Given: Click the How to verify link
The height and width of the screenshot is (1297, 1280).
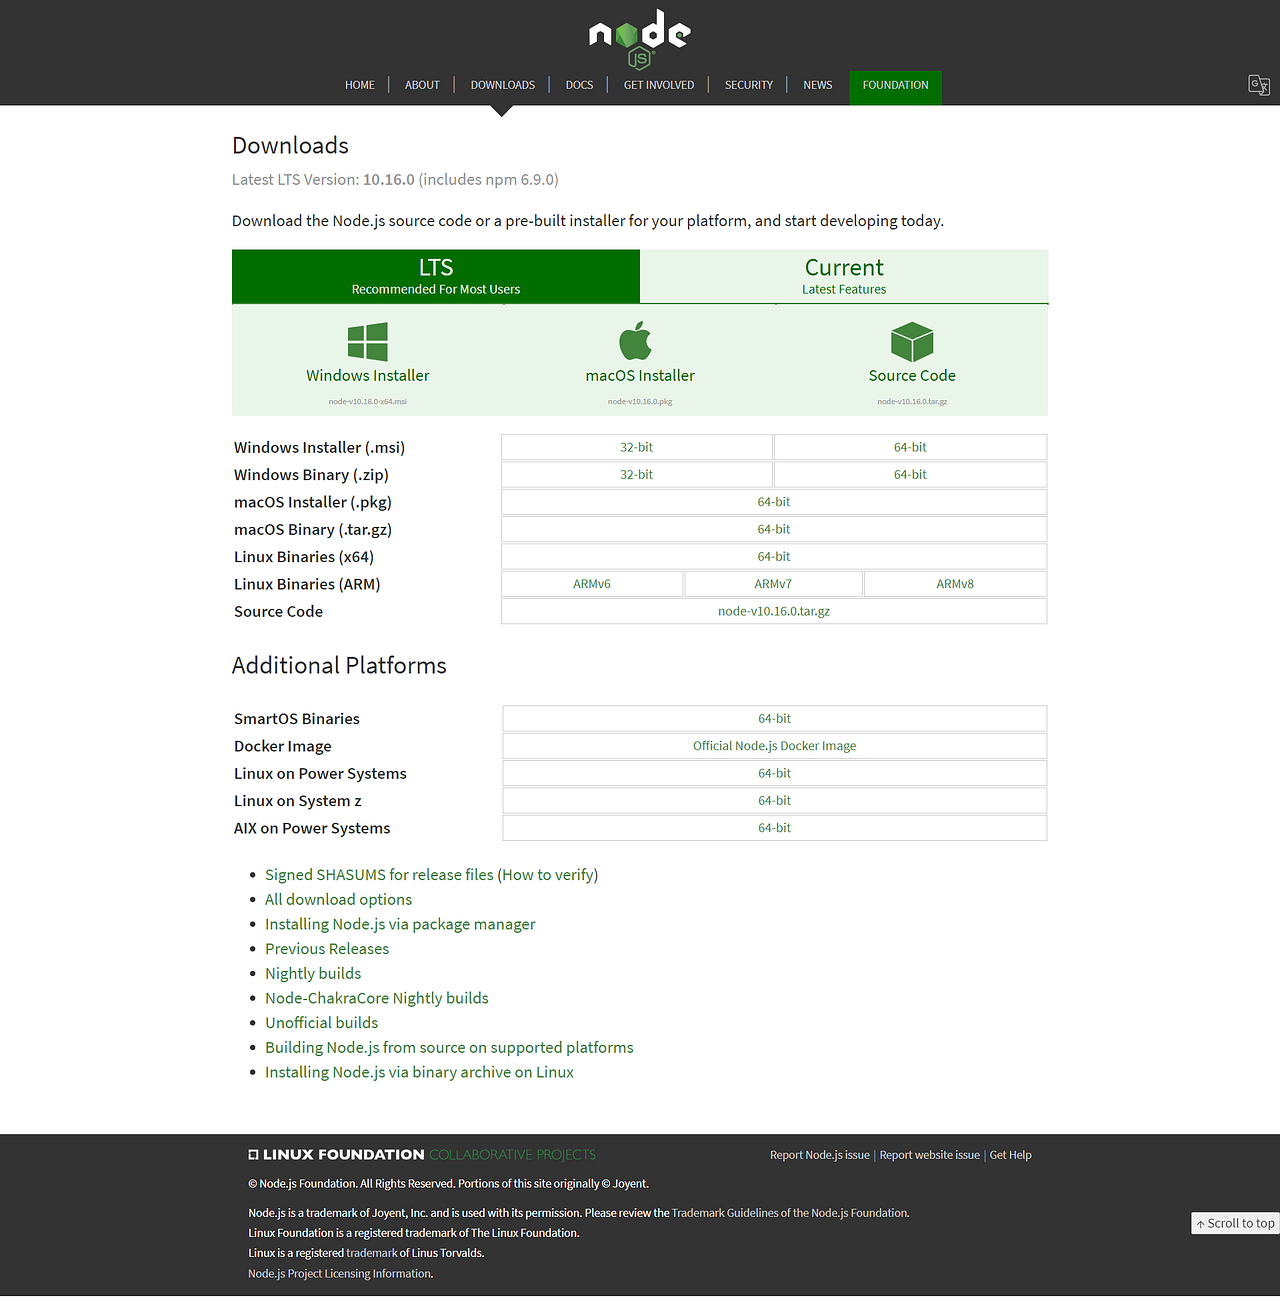Looking at the screenshot, I should pyautogui.click(x=547, y=874).
